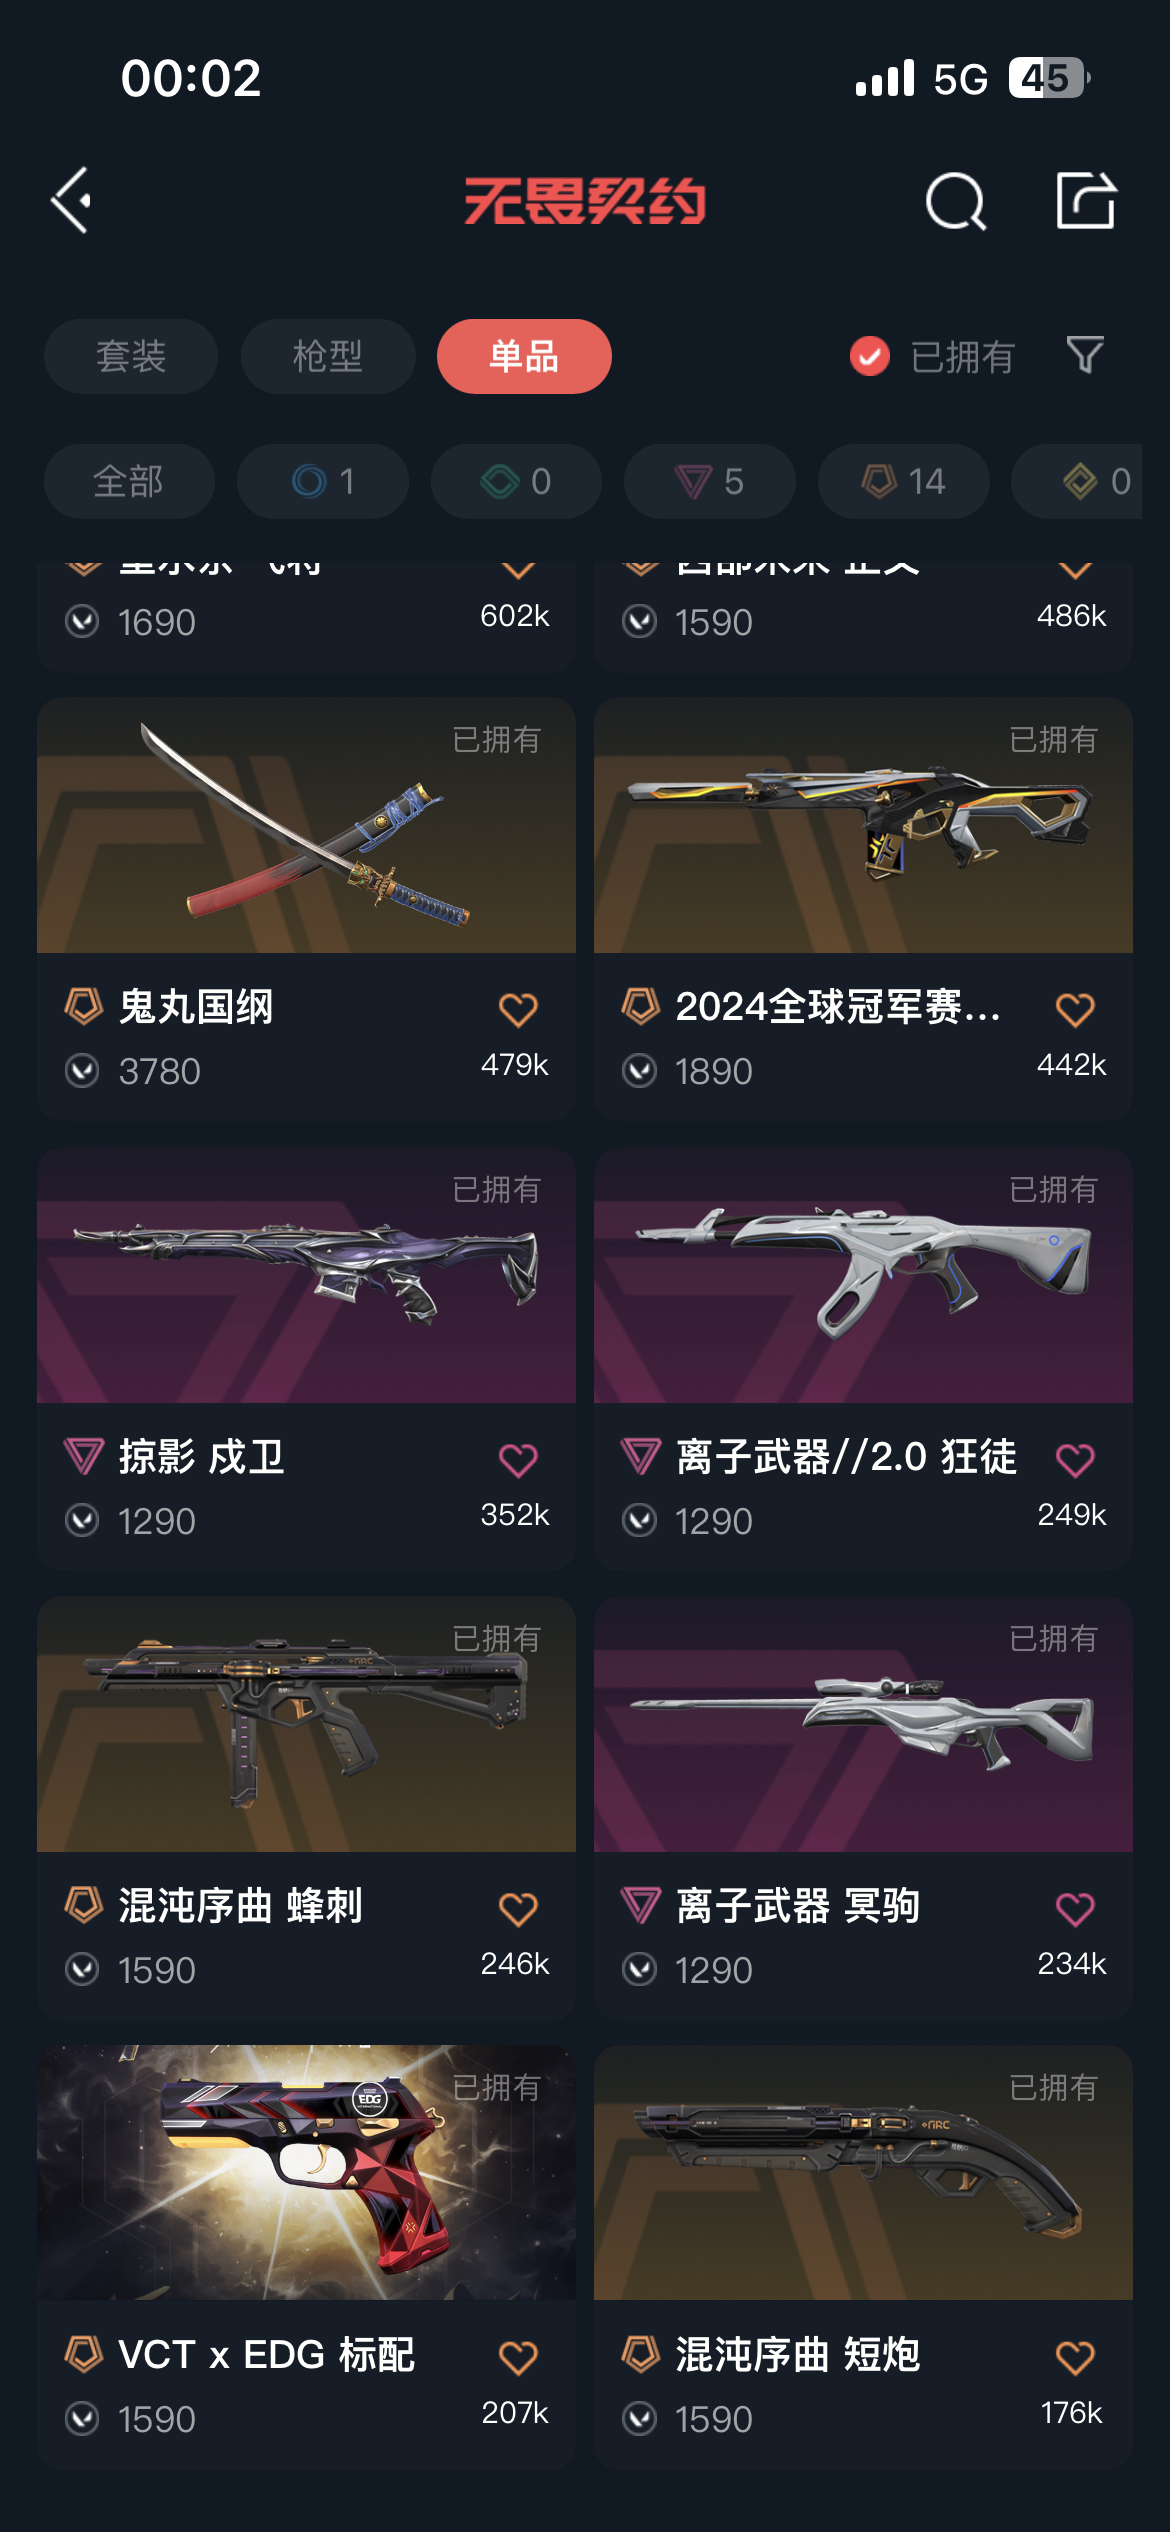Open 混沌序曲 蜂刺 weapon thumbnail
The width and height of the screenshot is (1170, 2532).
point(306,1724)
